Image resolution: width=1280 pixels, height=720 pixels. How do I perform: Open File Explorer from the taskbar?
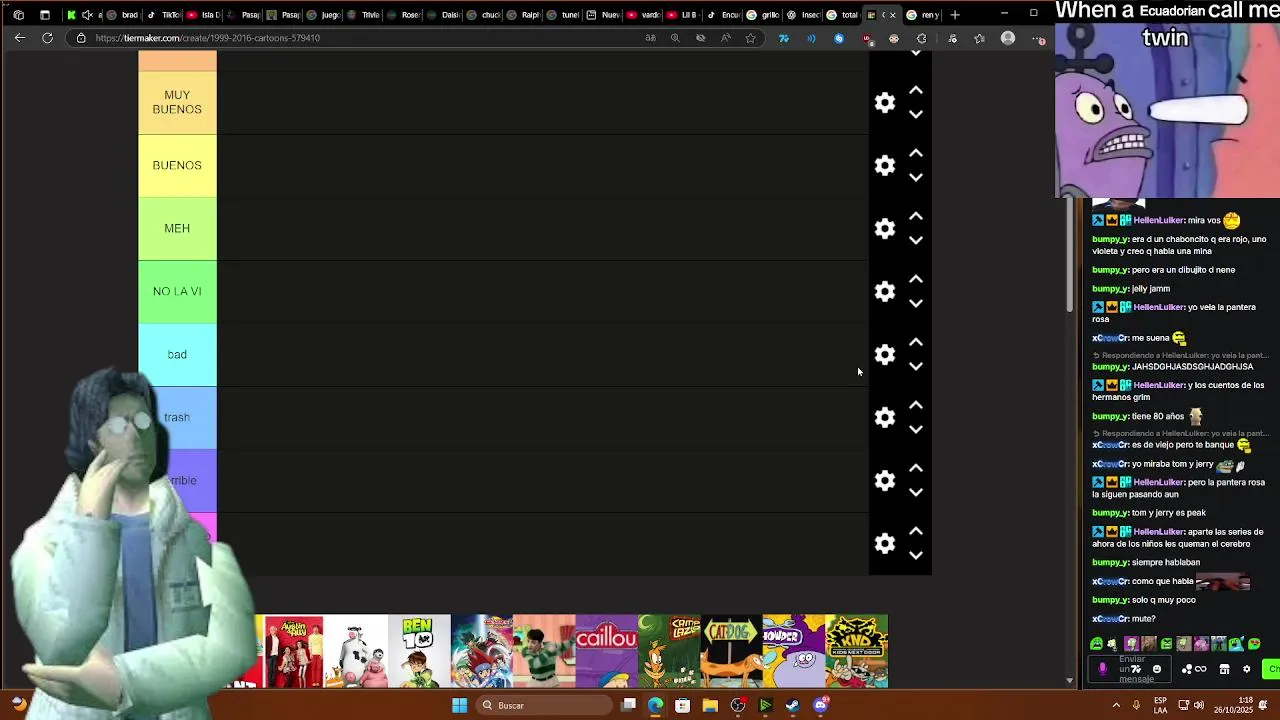[x=710, y=705]
